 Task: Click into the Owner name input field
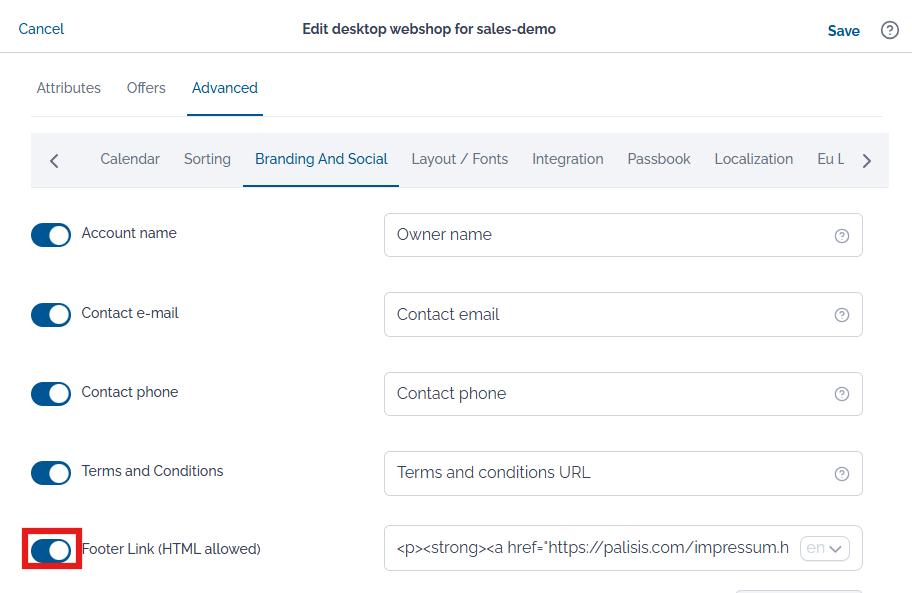(623, 235)
